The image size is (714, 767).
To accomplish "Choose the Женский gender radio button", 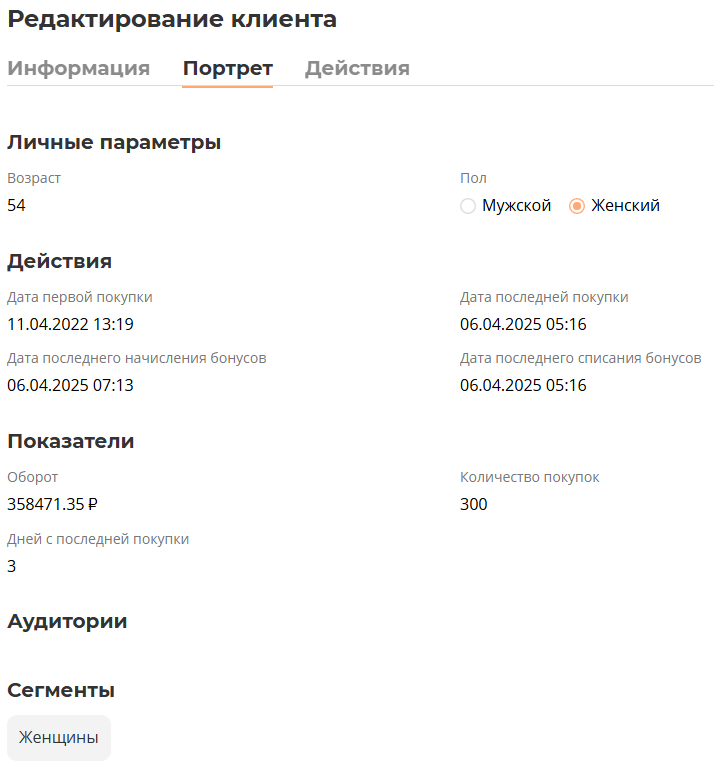I will pyautogui.click(x=577, y=206).
